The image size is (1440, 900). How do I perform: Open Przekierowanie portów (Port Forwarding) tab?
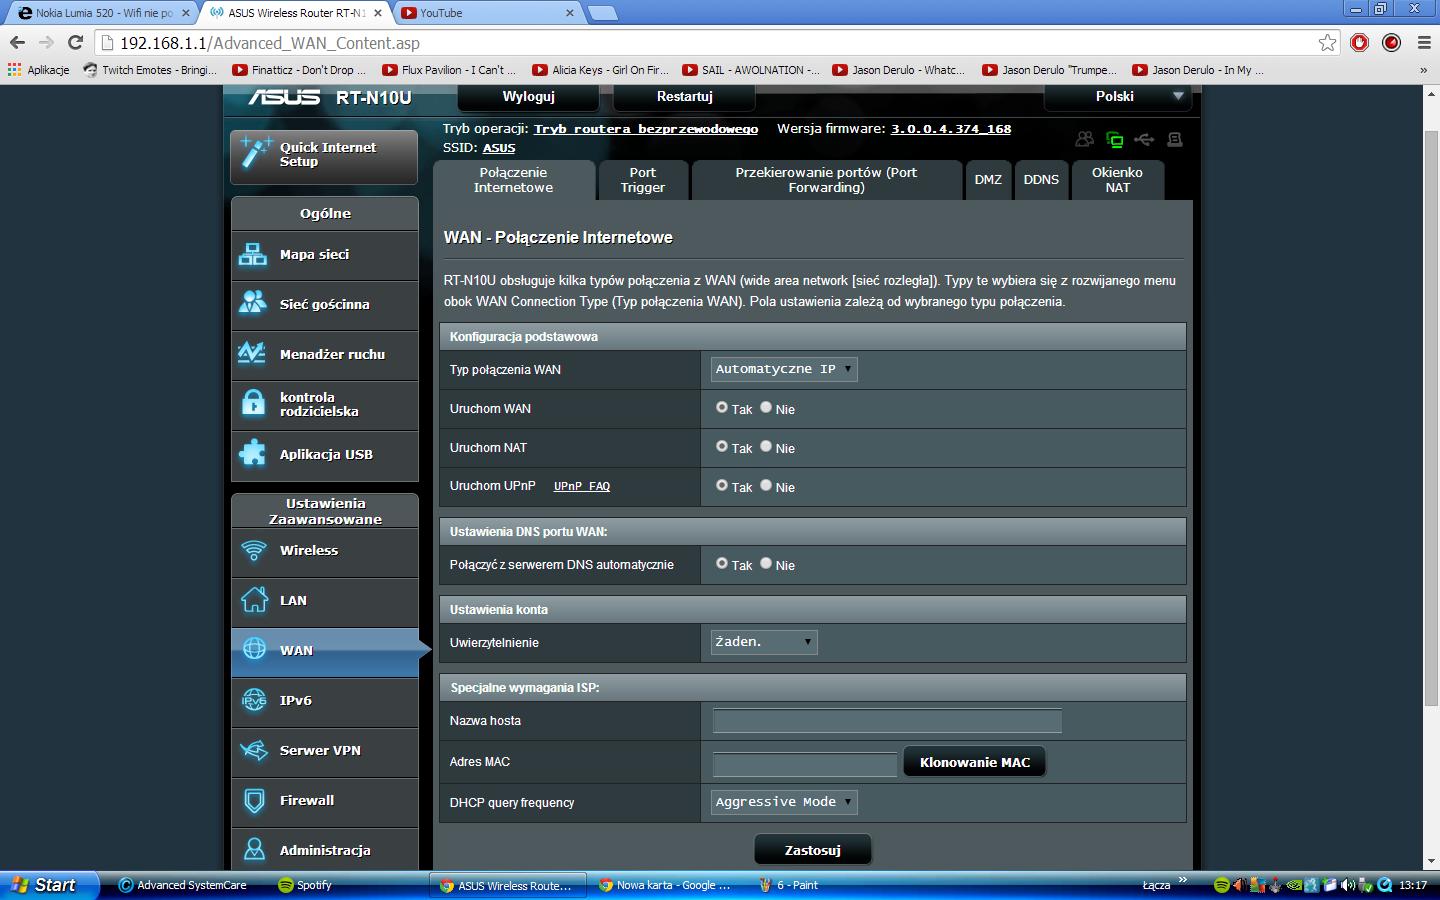826,180
